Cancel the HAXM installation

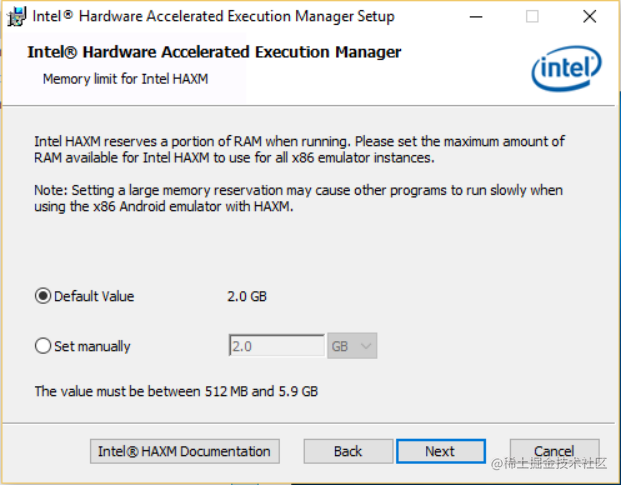pyautogui.click(x=554, y=451)
